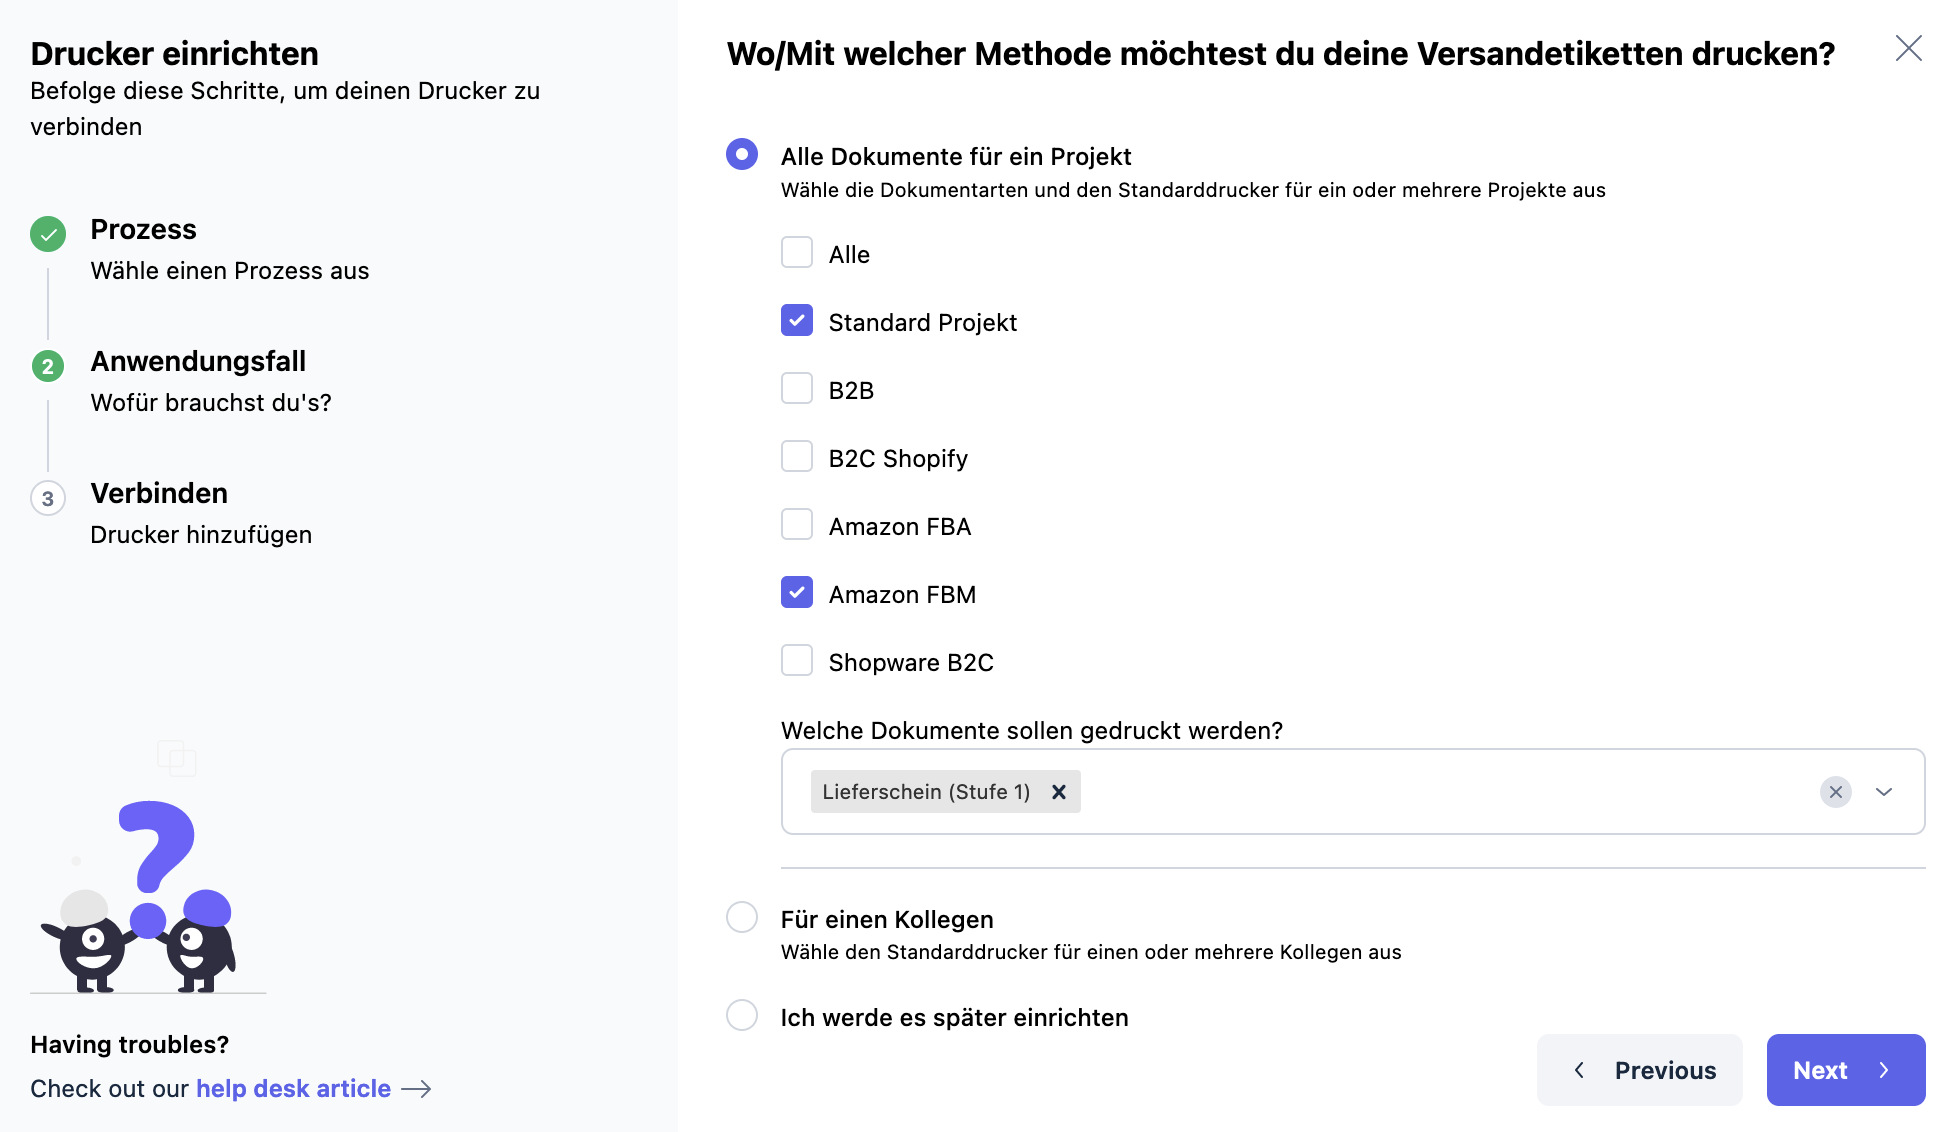
Task: Remove the Lieferschein (Stufe 1) tag
Action: pos(1059,792)
